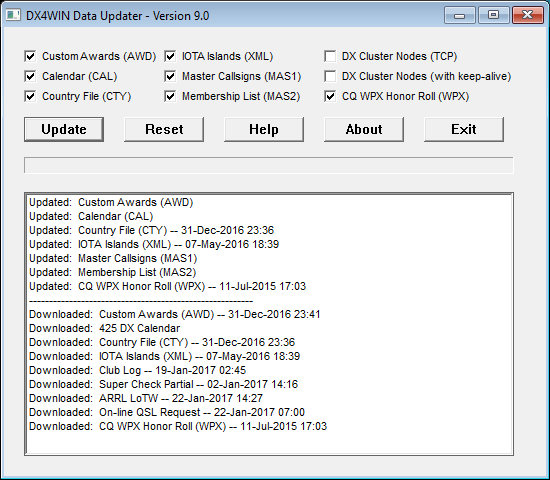The height and width of the screenshot is (480, 550).
Task: Toggle Master Callsigns (MAS1) checkbox
Action: pyautogui.click(x=170, y=76)
